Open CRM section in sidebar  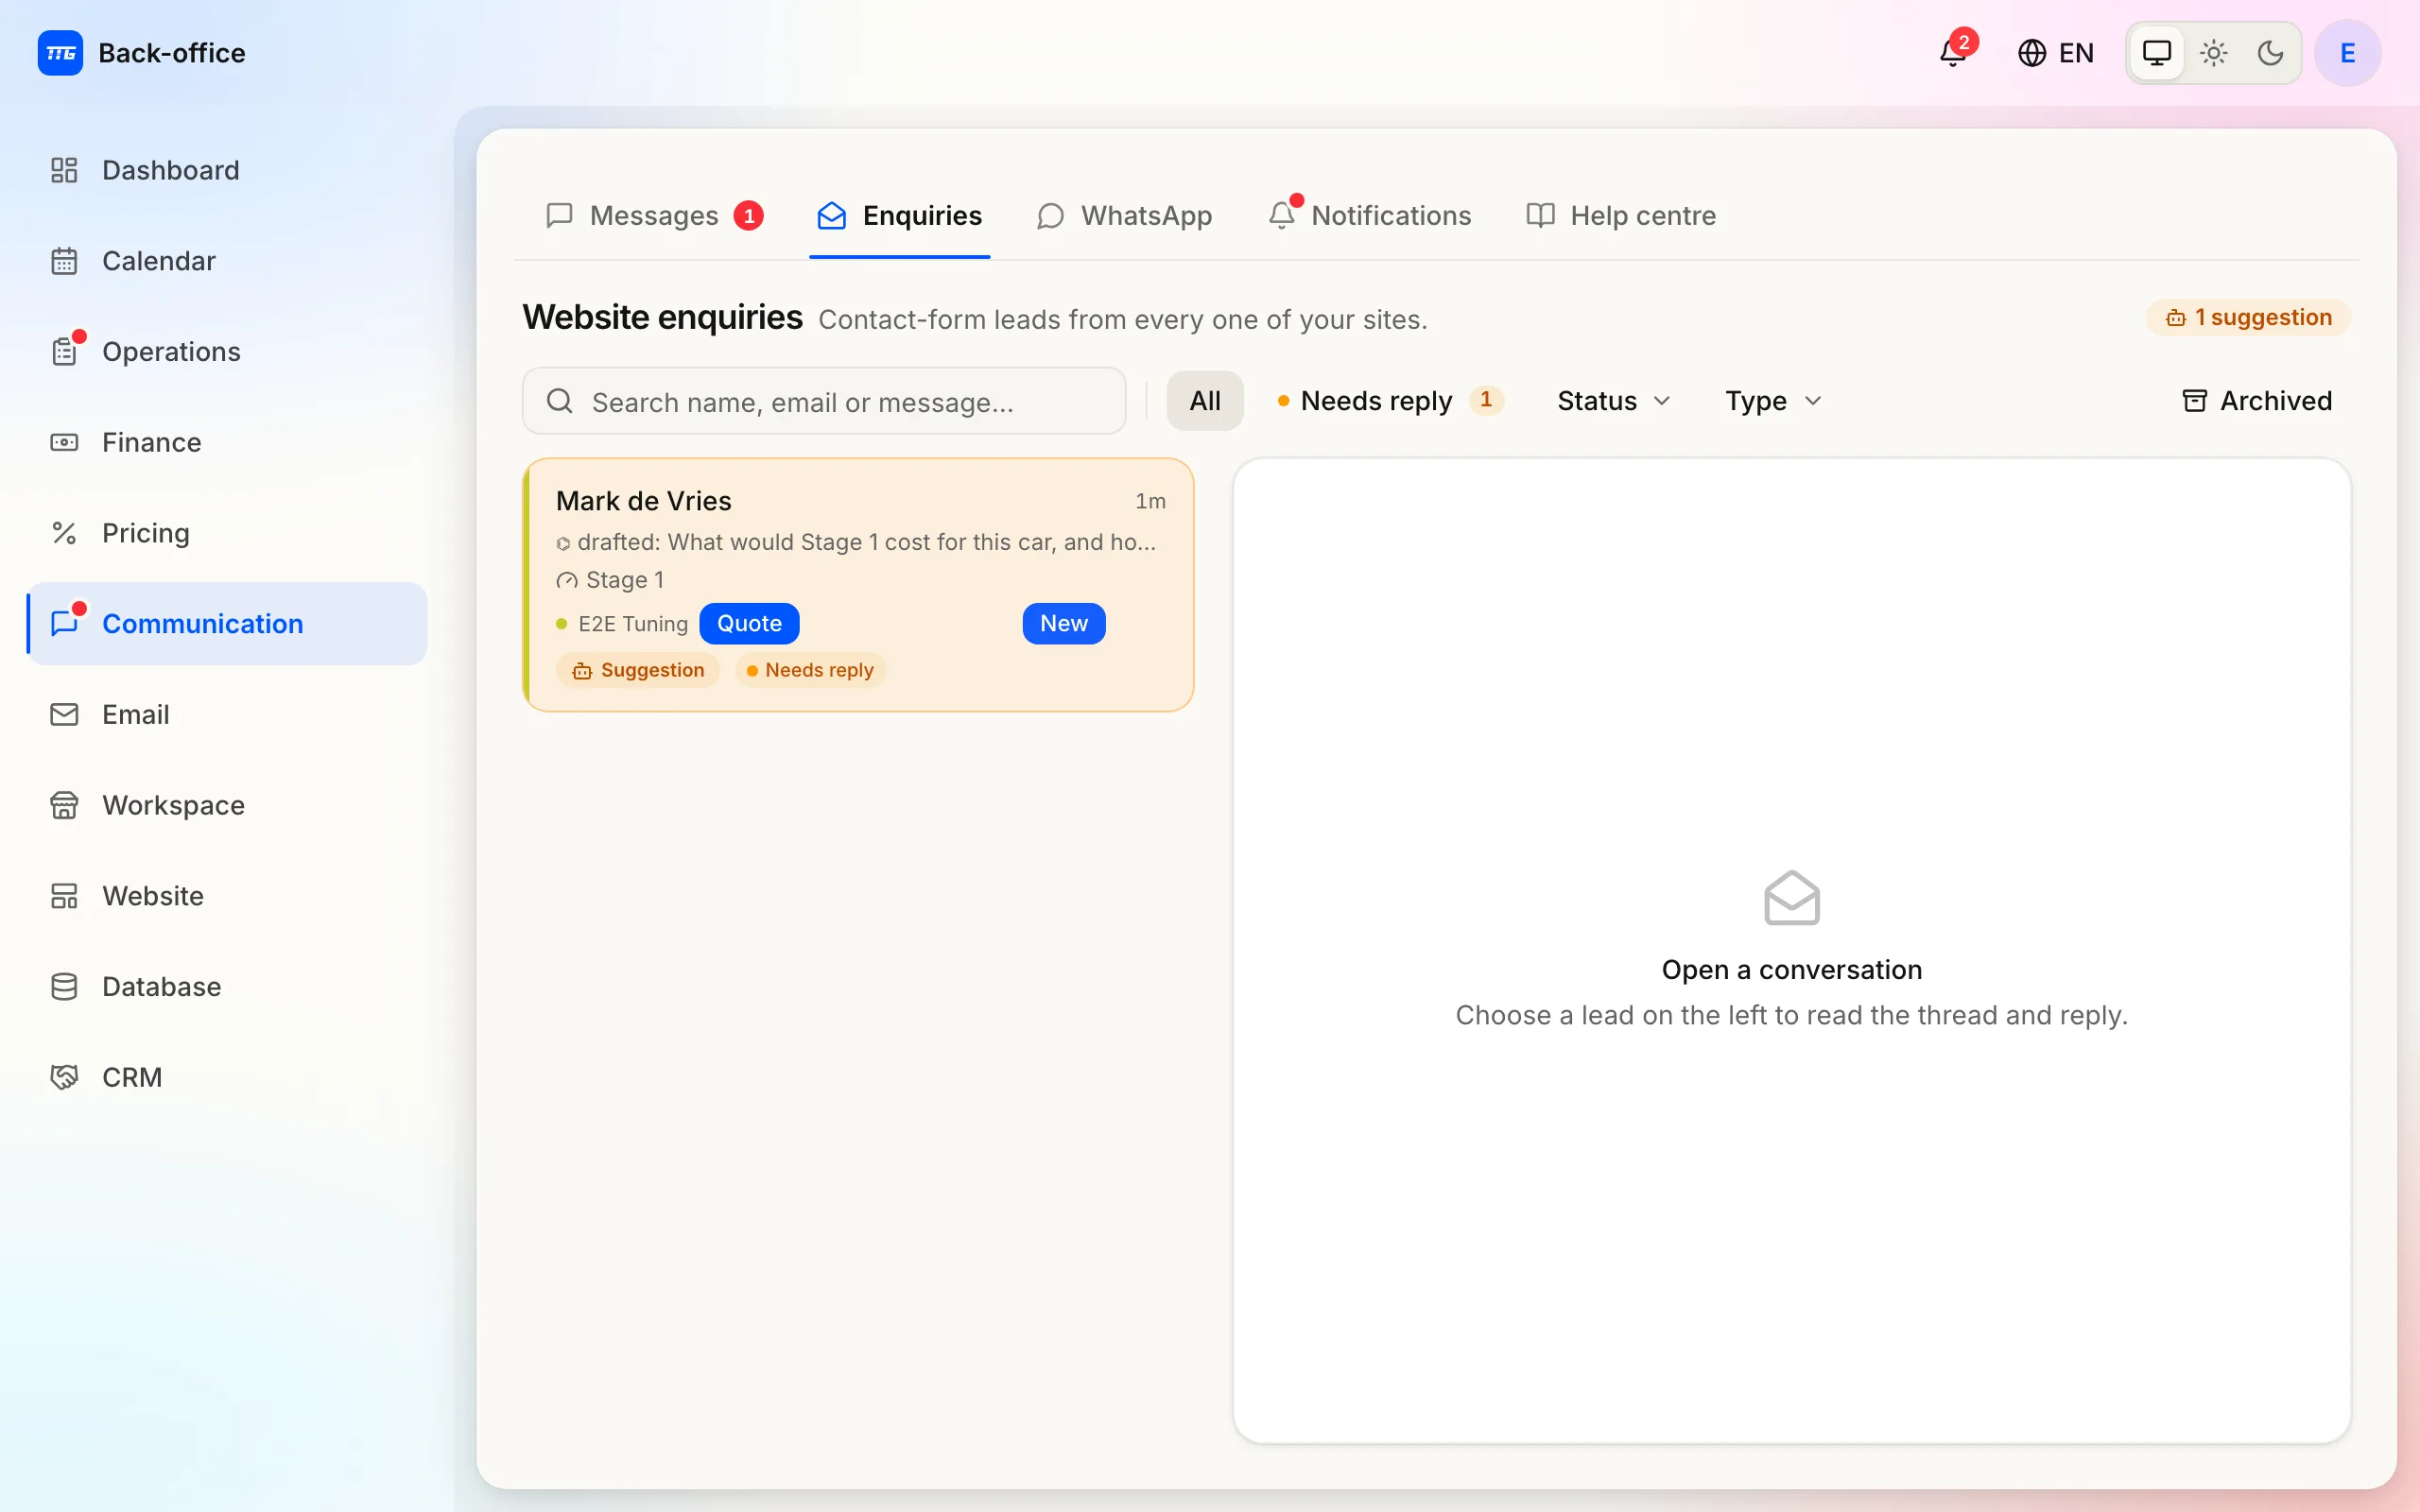click(228, 1077)
